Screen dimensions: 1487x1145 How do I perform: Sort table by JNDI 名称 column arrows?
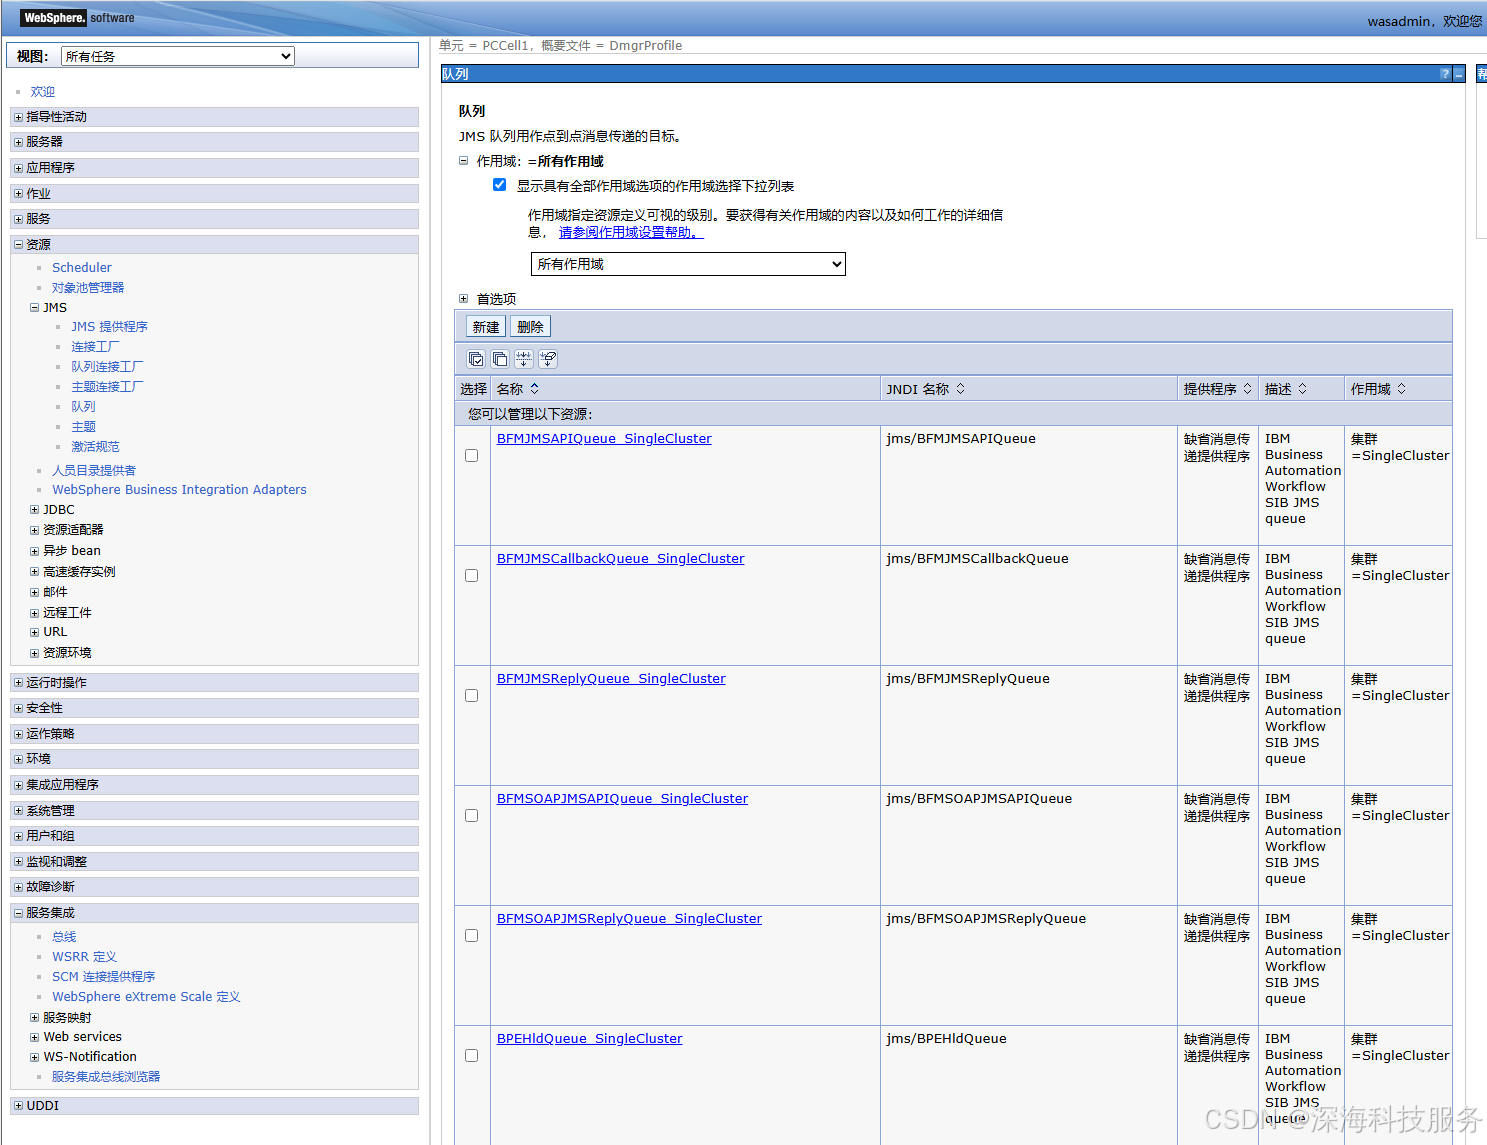pyautogui.click(x=960, y=389)
